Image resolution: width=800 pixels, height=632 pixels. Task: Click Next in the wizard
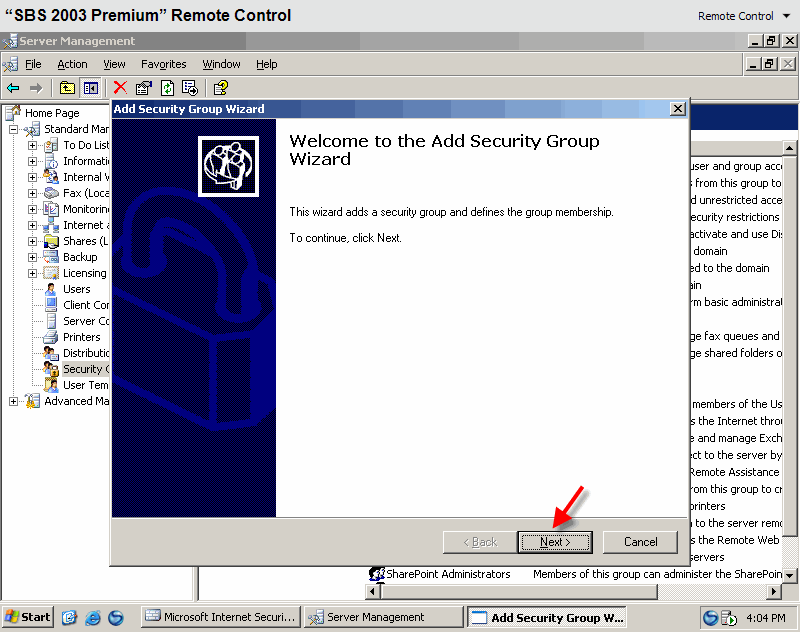(555, 542)
